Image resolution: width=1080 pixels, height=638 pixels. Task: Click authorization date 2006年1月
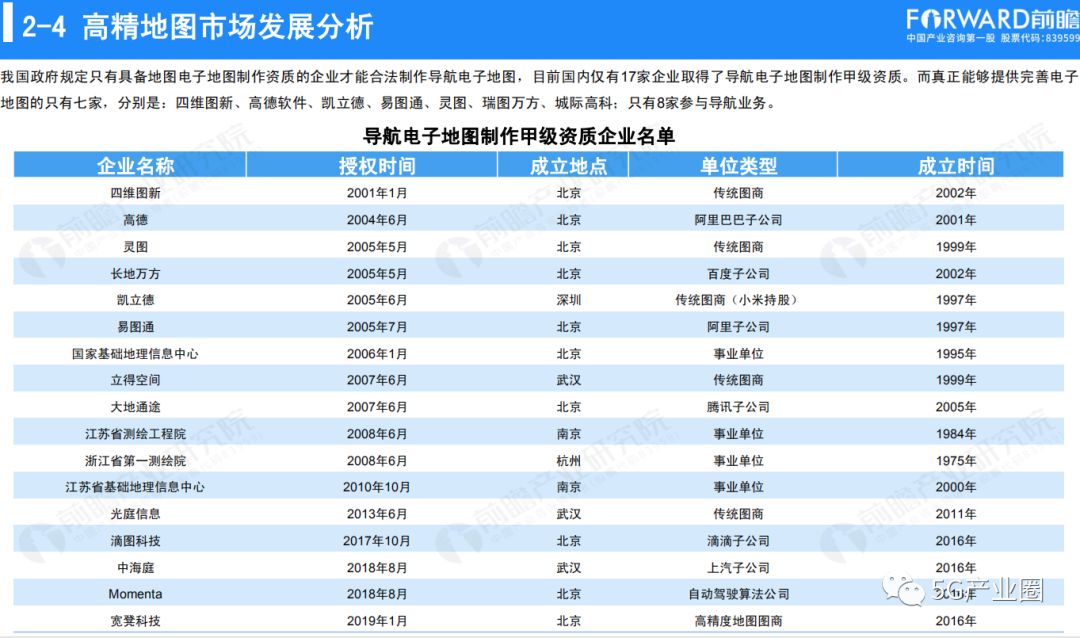(x=377, y=353)
